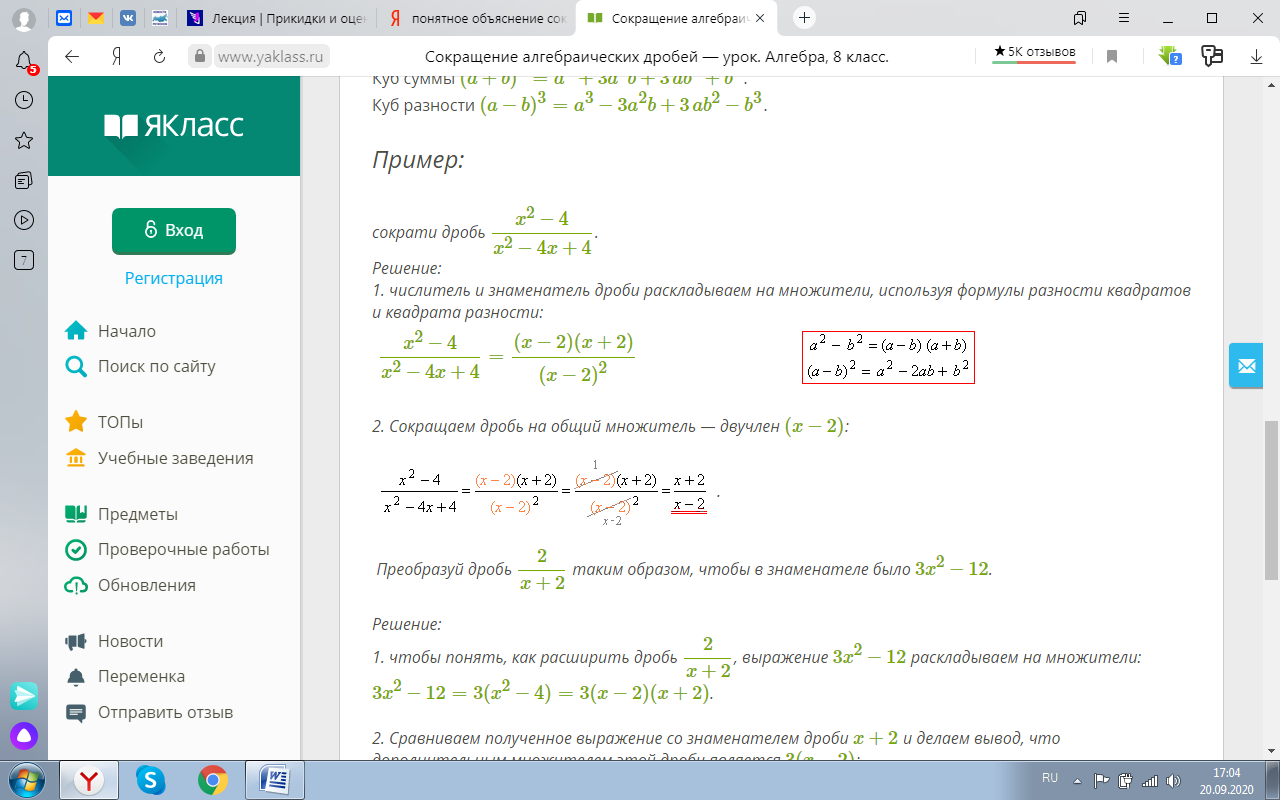Image resolution: width=1280 pixels, height=800 pixels.
Task: Open collections icon in sidebar
Action: pos(25,180)
